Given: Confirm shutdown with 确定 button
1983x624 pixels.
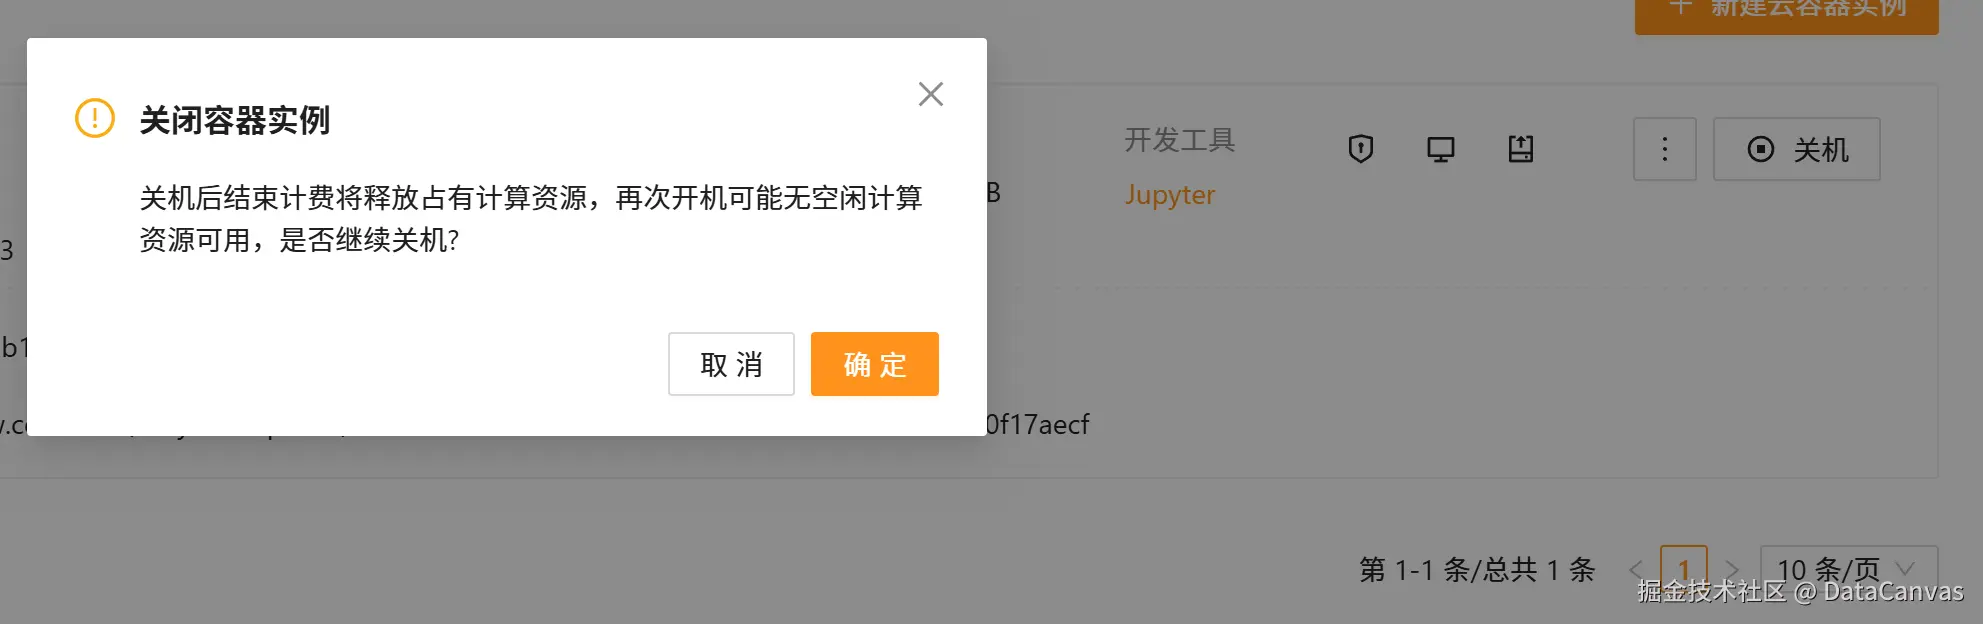Looking at the screenshot, I should pos(874,364).
